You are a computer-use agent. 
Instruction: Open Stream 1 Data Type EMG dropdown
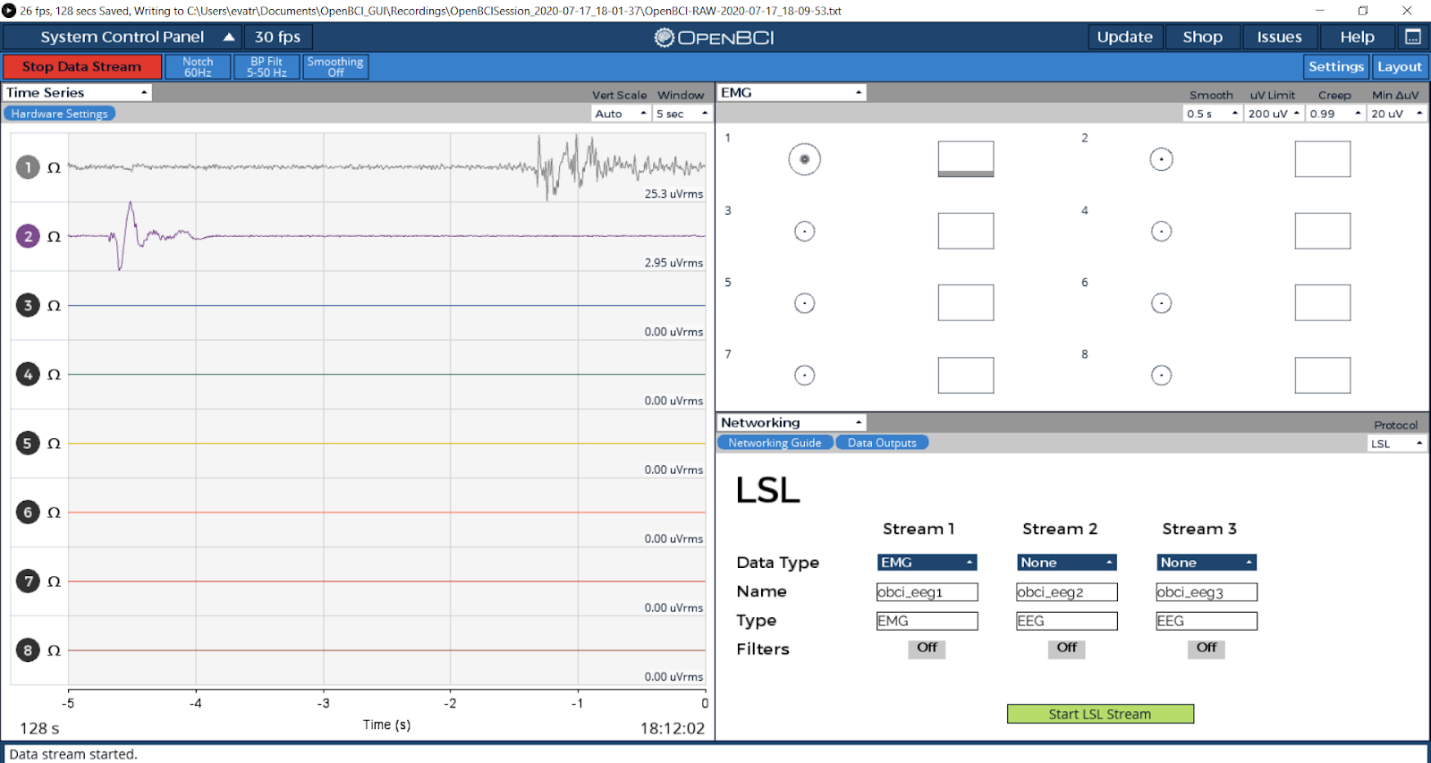pyautogui.click(x=927, y=562)
